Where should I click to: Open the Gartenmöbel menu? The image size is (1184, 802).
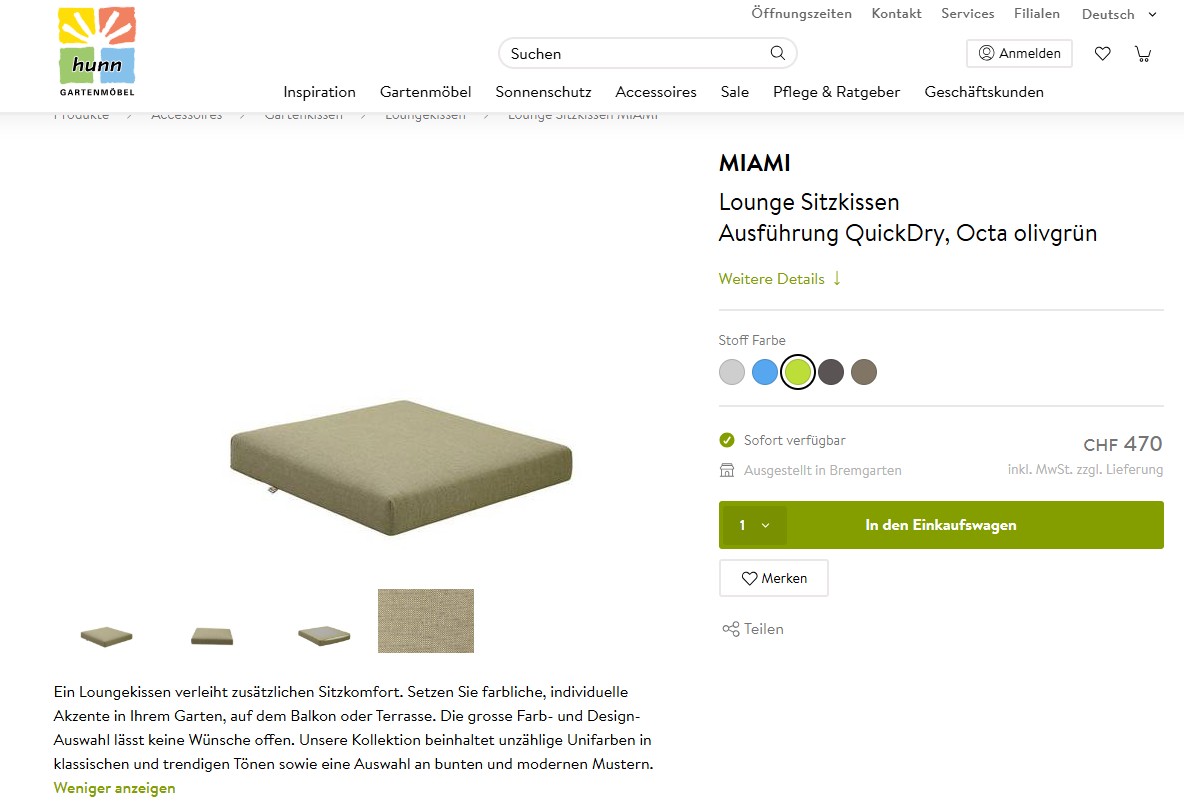425,92
